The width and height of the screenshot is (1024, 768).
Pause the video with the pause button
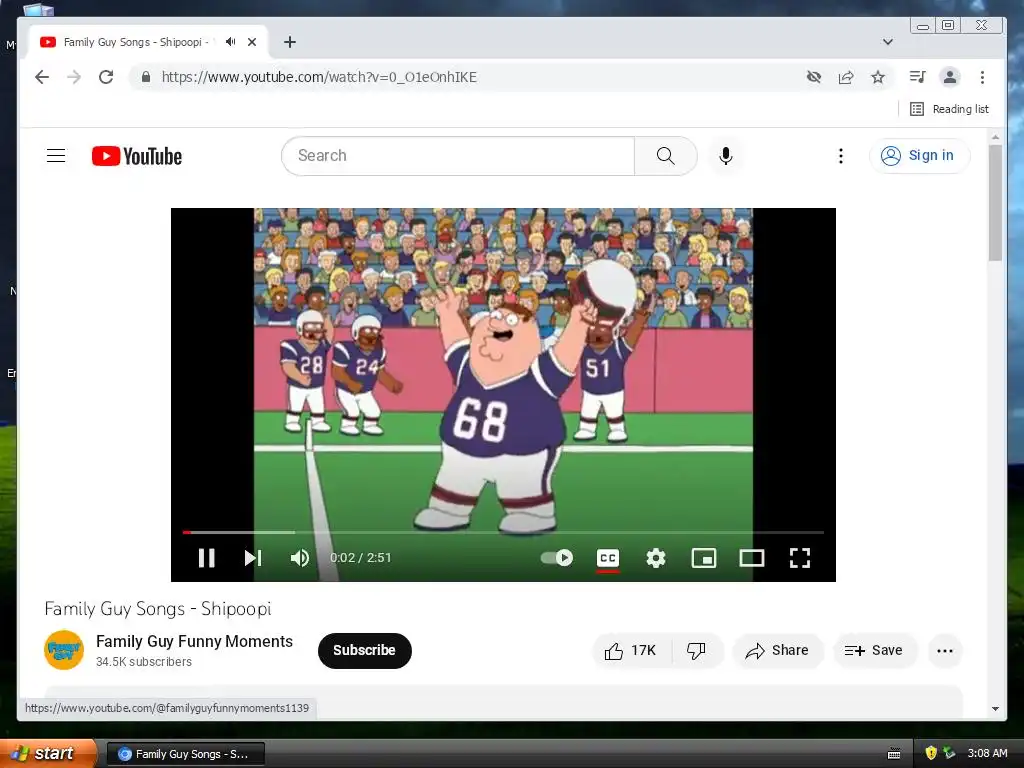206,558
